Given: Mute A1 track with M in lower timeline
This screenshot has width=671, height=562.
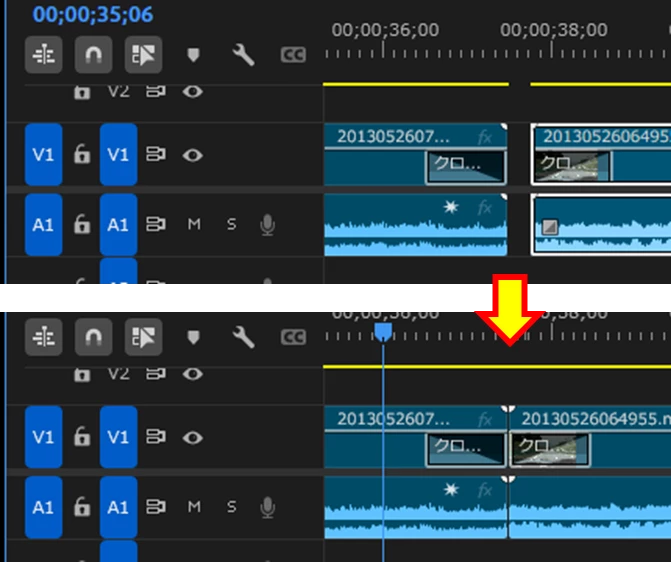Looking at the screenshot, I should (x=194, y=507).
